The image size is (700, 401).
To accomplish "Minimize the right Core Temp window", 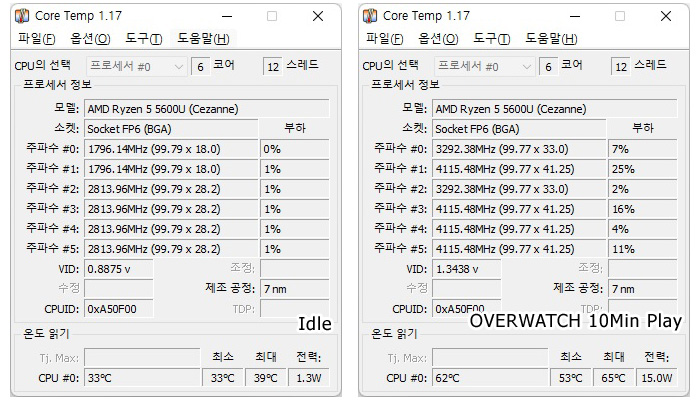I will coord(574,16).
